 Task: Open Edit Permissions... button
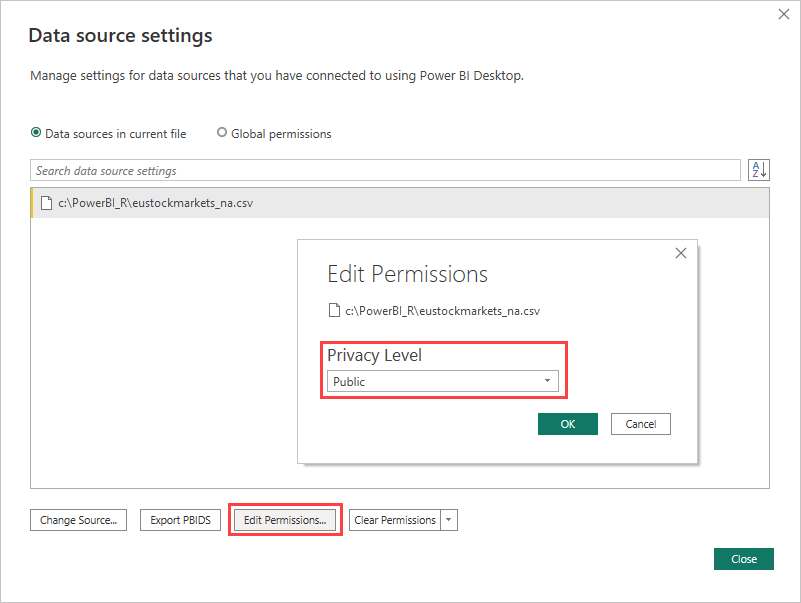[285, 520]
